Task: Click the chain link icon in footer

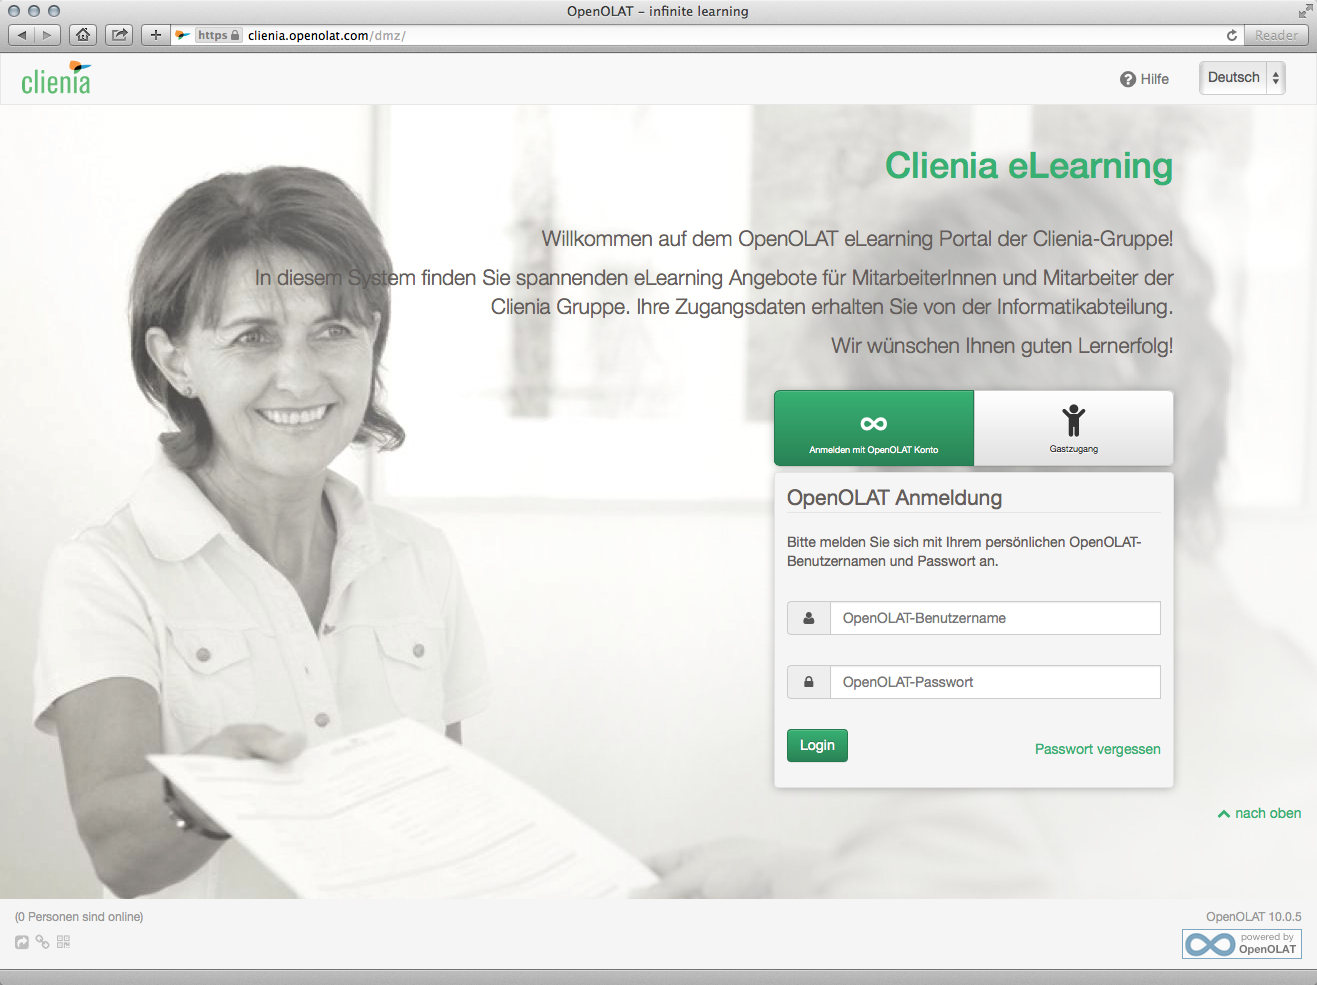Action: point(42,942)
